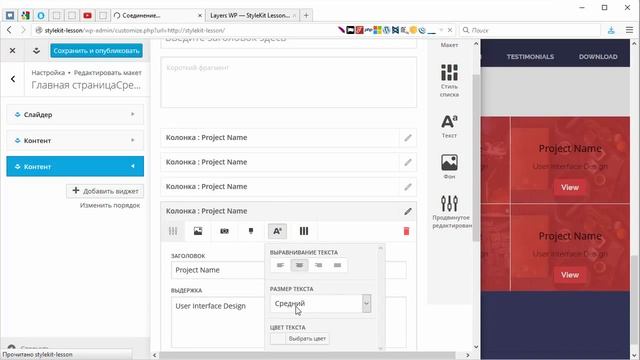Open the browser hamburger menu
Screen dimensions: 640x360
coord(629,30)
